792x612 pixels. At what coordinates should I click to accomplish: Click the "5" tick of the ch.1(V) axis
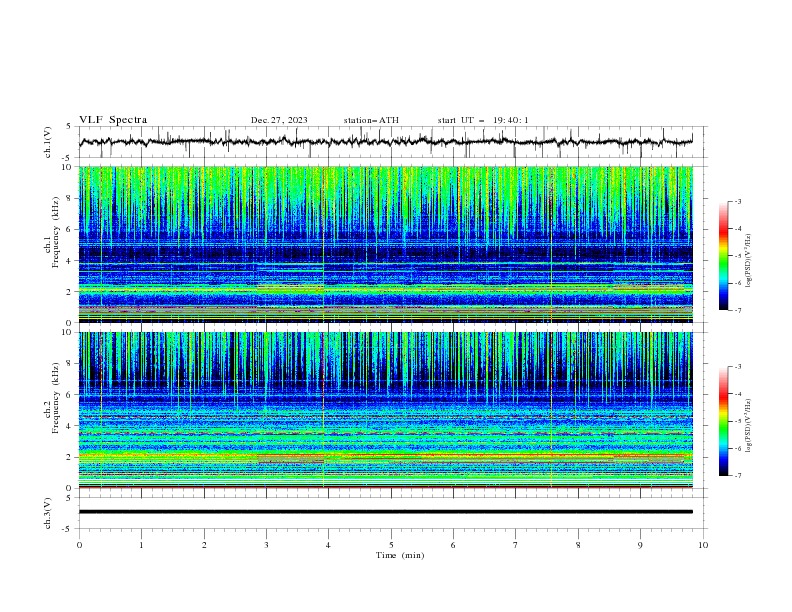(x=68, y=126)
